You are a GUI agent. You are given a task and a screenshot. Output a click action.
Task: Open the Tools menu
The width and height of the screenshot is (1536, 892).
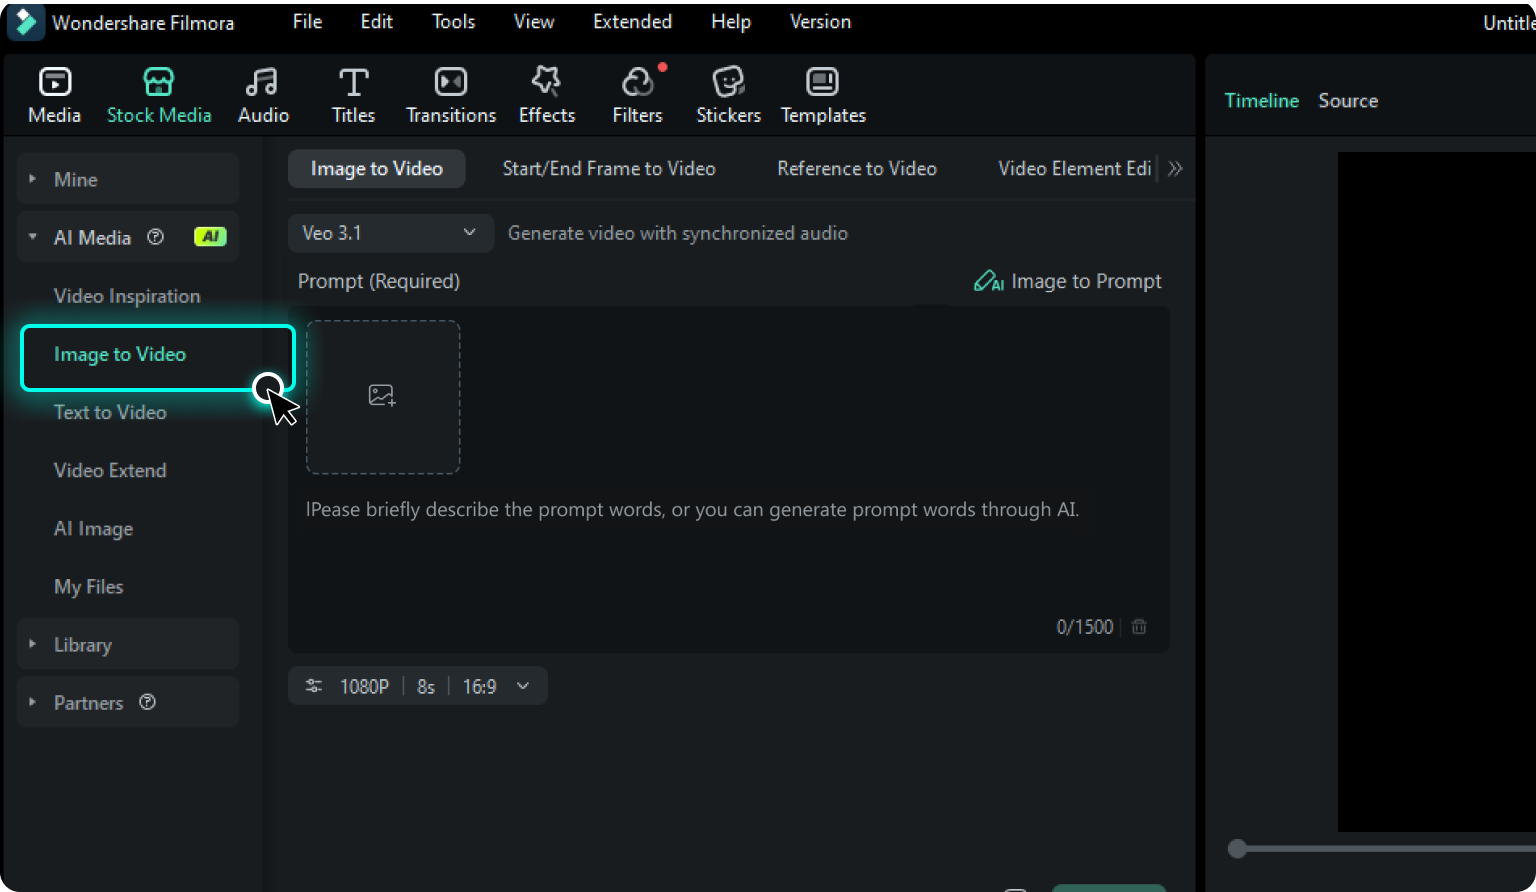453,22
